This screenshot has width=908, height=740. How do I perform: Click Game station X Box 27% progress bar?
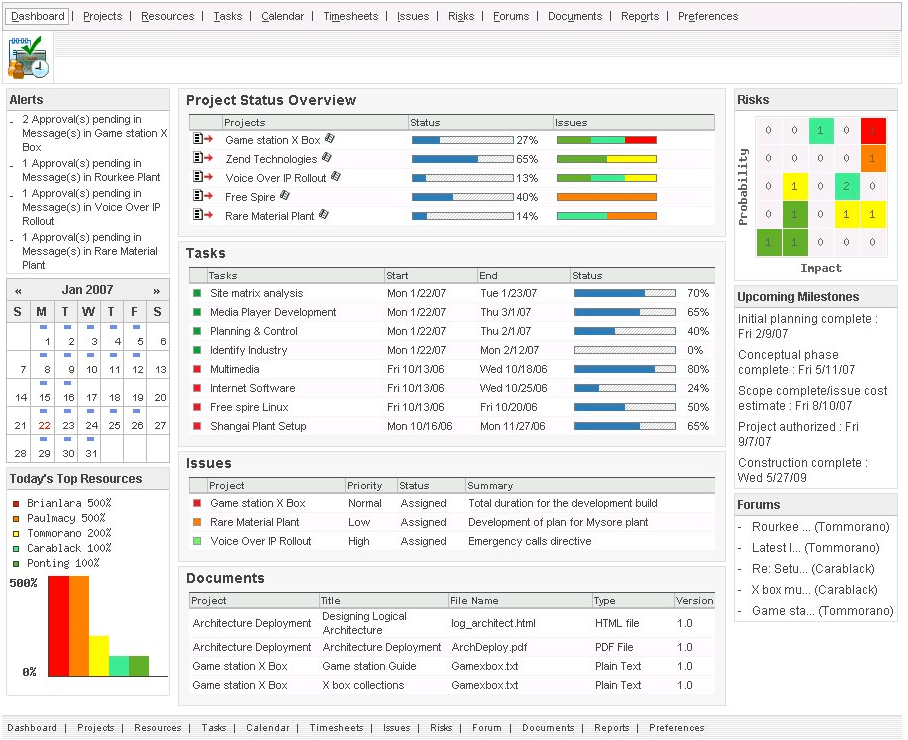click(463, 140)
